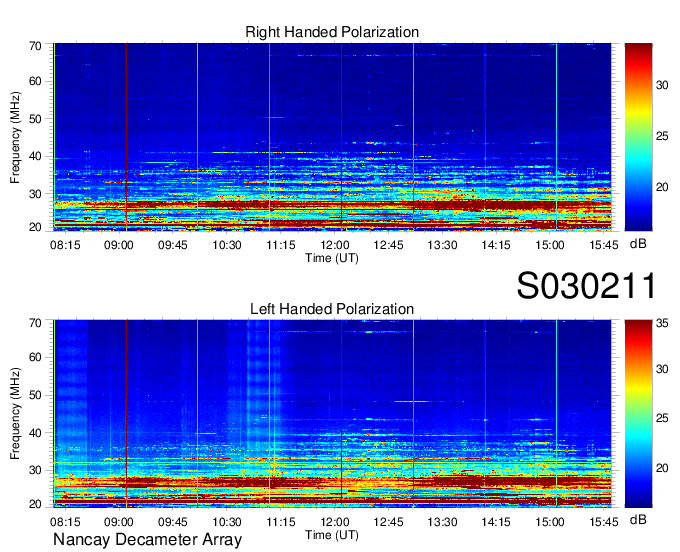Image resolution: width=680 pixels, height=552 pixels.
Task: Click 08:15 time tick under Right Handed plot
Action: click(65, 245)
